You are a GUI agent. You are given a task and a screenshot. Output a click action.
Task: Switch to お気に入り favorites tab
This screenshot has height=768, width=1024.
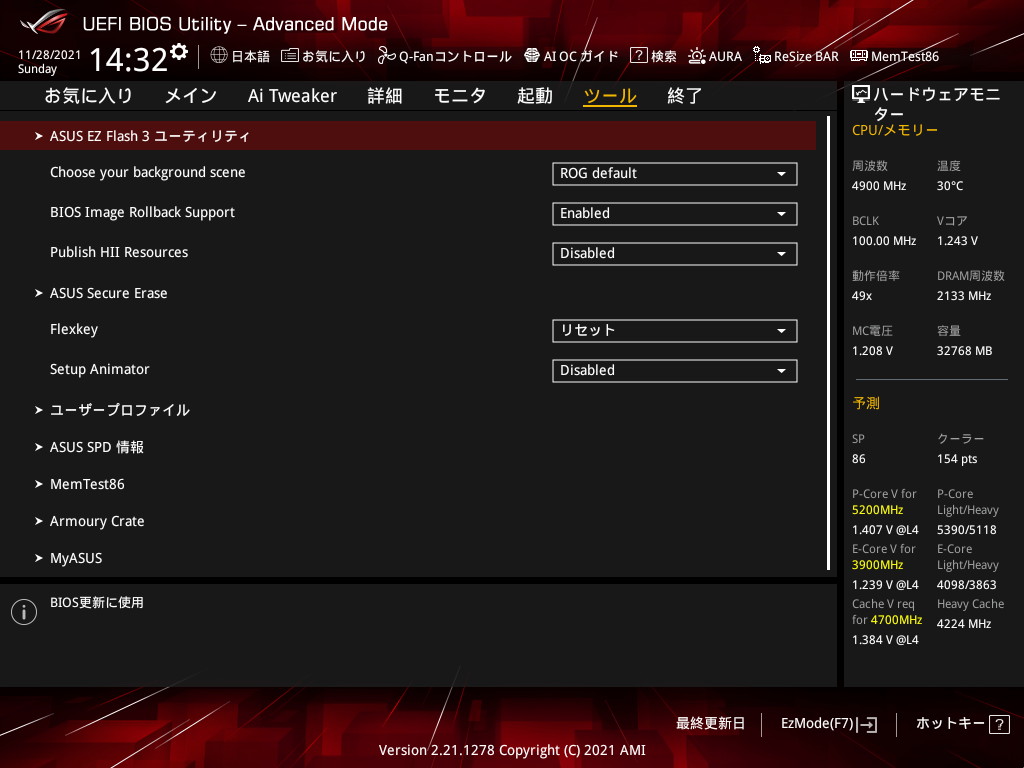(89, 96)
